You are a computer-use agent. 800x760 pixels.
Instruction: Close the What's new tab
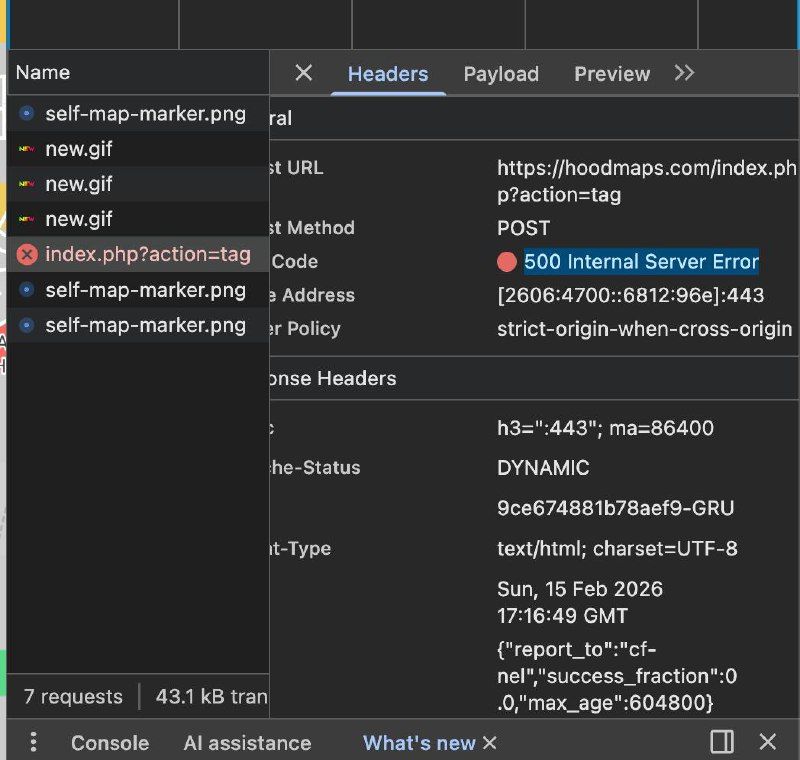(490, 742)
